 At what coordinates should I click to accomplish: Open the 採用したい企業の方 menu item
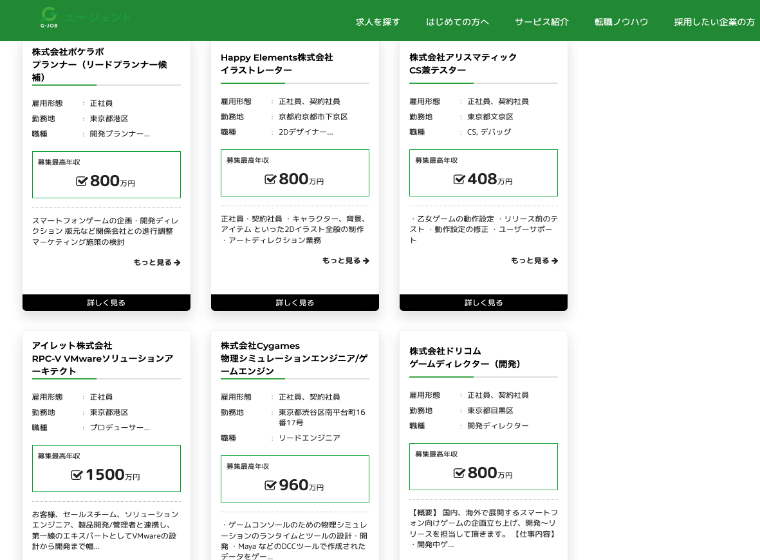714,22
